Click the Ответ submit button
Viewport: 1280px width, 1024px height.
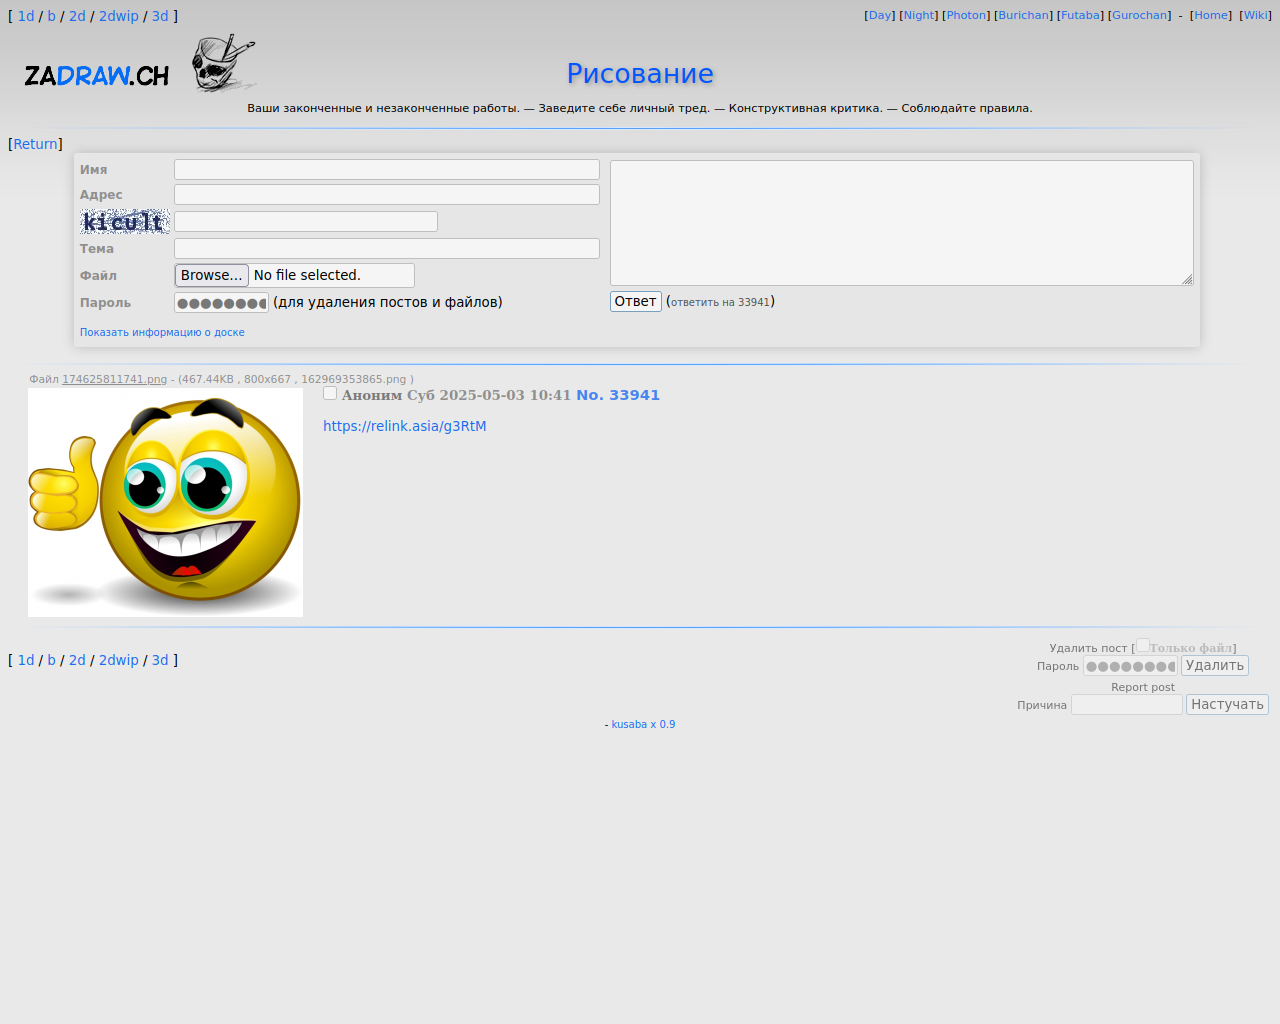[x=636, y=301]
